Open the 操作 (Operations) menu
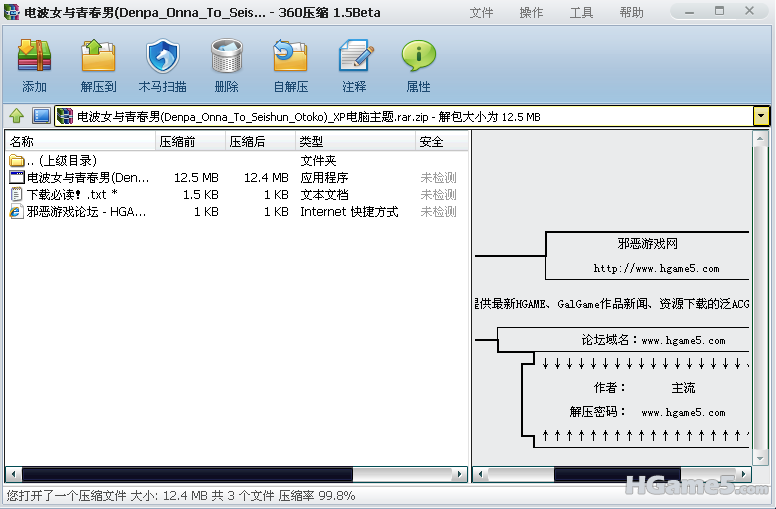Screen dimensions: 776x509 pos(531,13)
